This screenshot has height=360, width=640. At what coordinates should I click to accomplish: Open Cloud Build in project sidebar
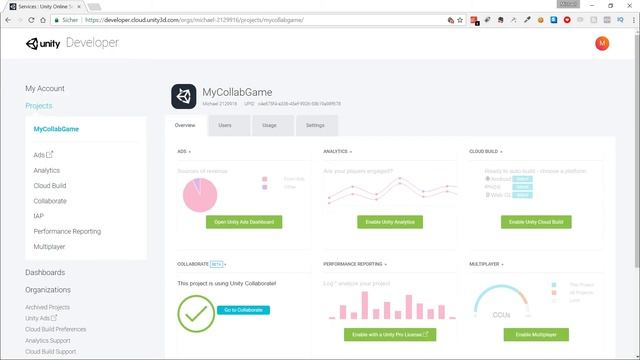pyautogui.click(x=50, y=185)
